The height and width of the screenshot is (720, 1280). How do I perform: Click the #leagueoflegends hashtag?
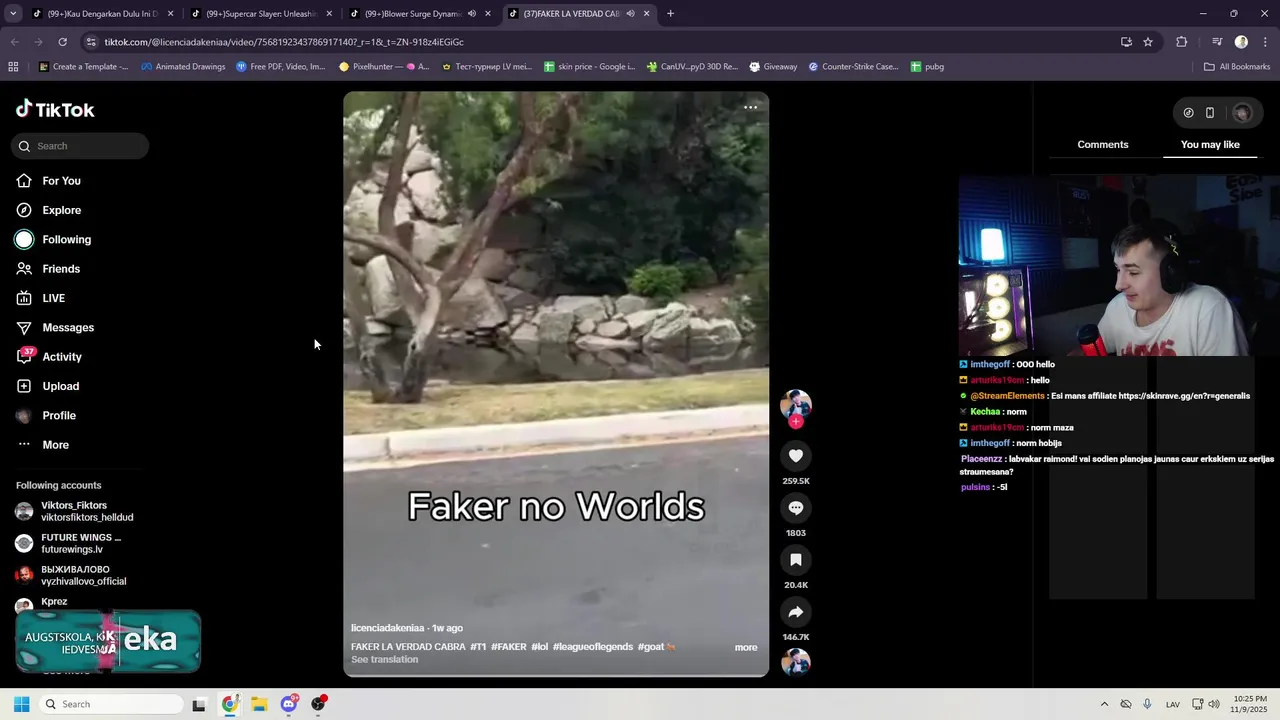click(593, 647)
